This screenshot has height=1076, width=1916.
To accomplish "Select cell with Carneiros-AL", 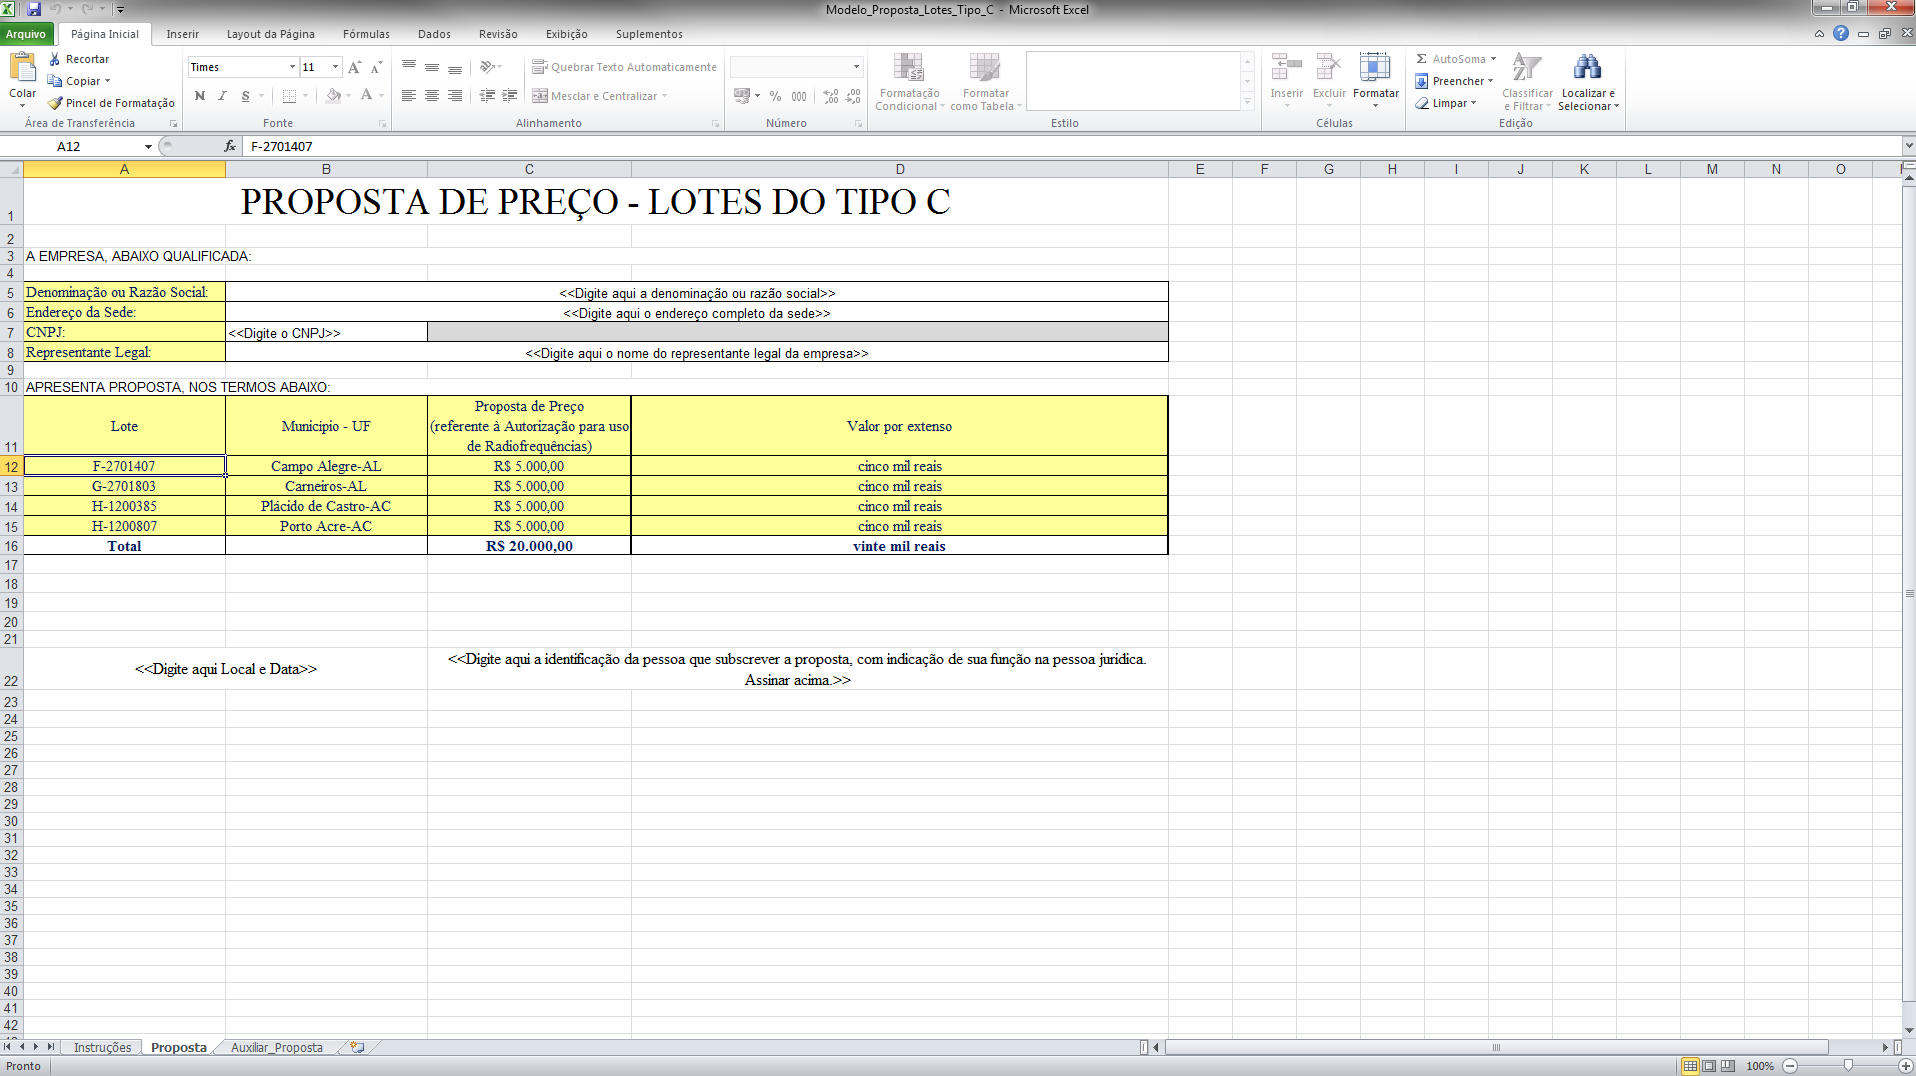I will coord(326,486).
